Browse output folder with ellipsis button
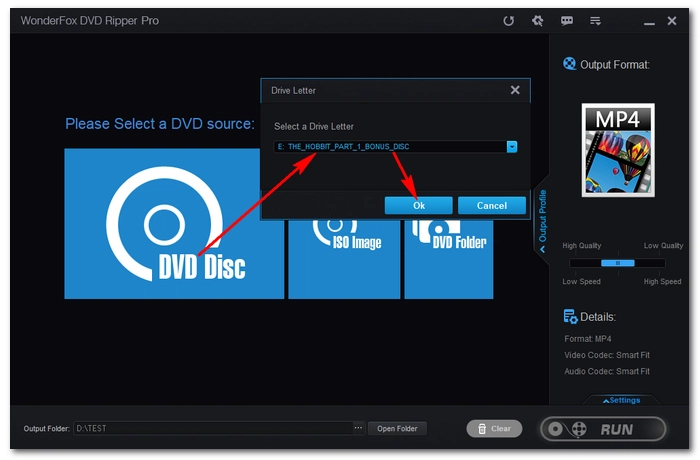This screenshot has height=460, width=700. click(358, 428)
